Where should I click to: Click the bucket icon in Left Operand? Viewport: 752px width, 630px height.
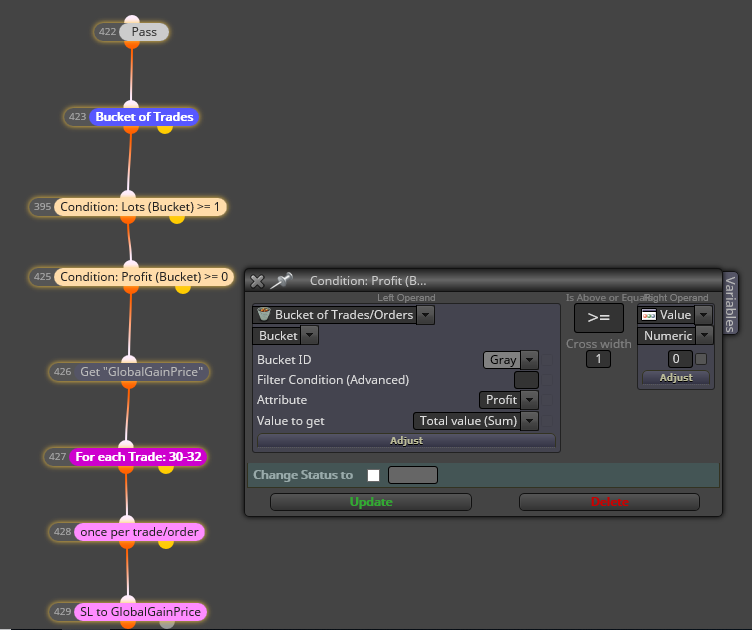tap(264, 315)
